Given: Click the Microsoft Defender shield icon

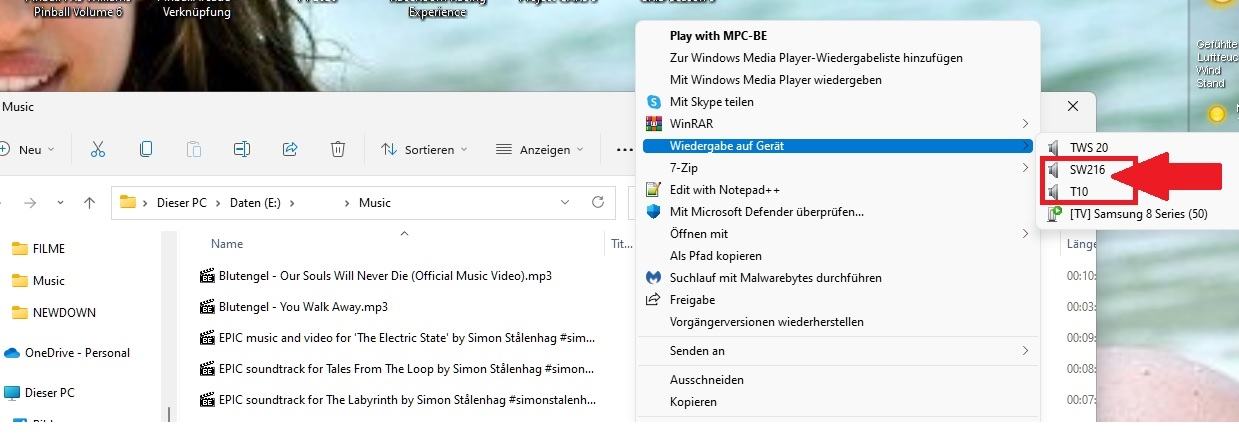Looking at the screenshot, I should tap(654, 212).
